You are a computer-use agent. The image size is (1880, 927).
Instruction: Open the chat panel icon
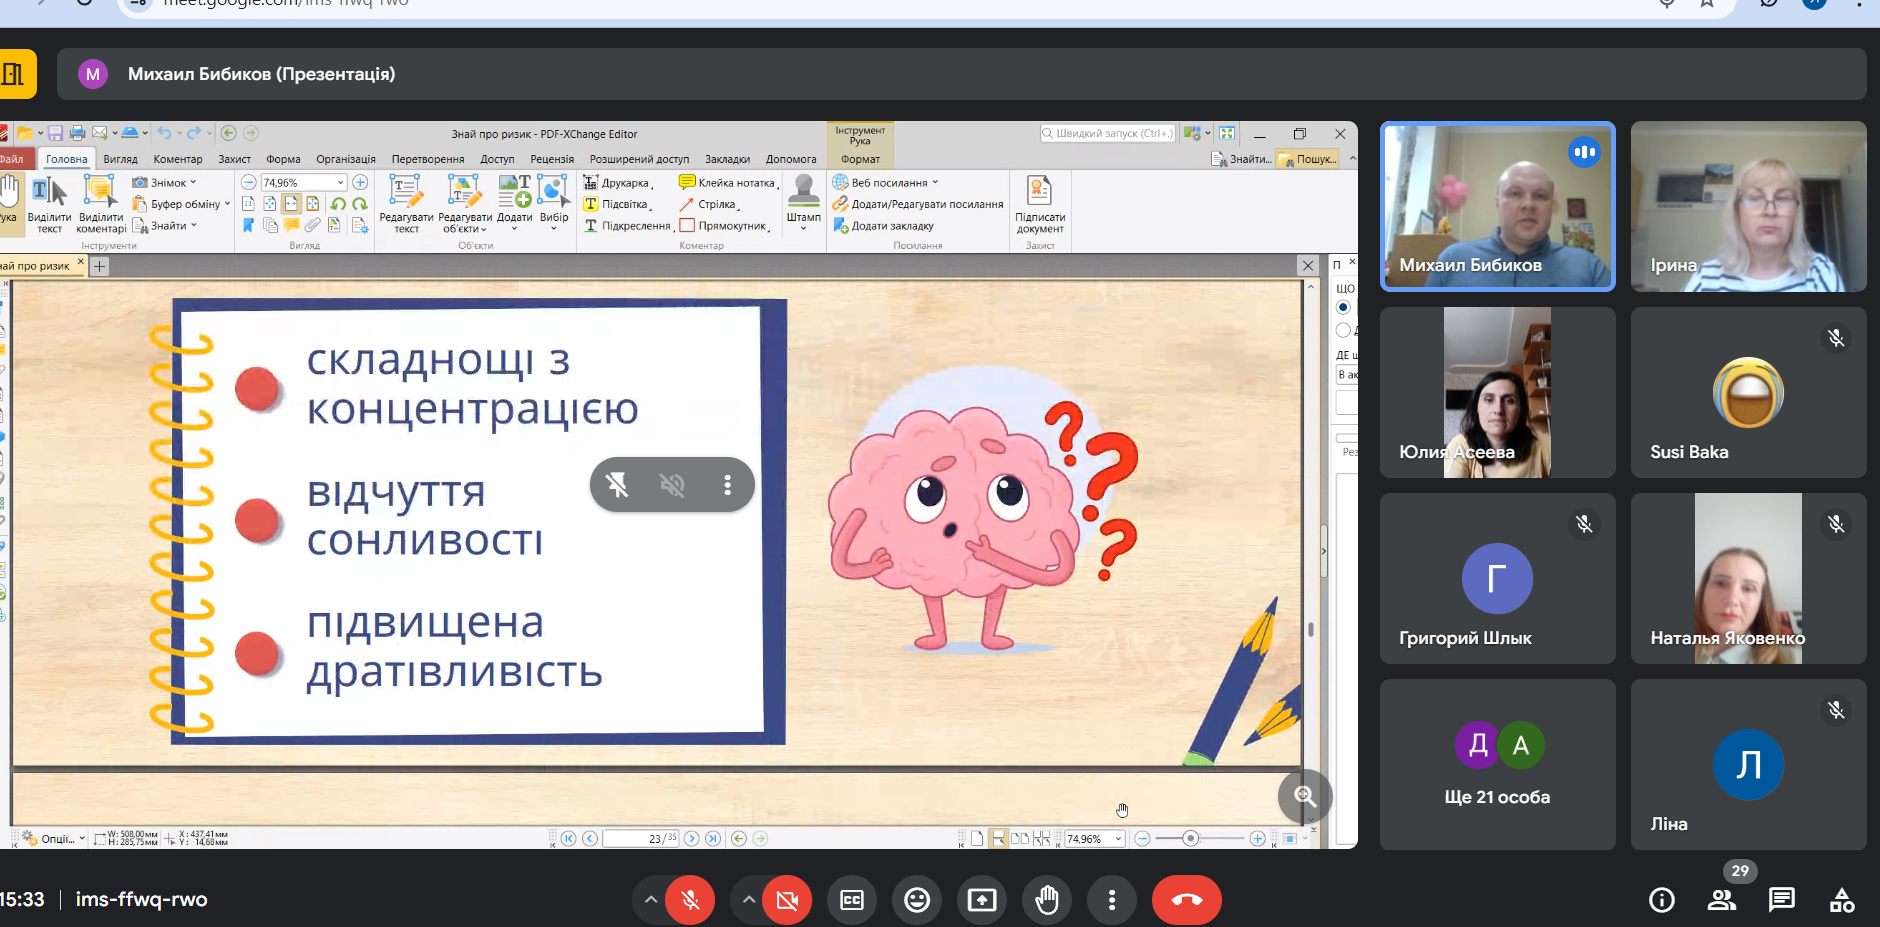pos(1781,900)
